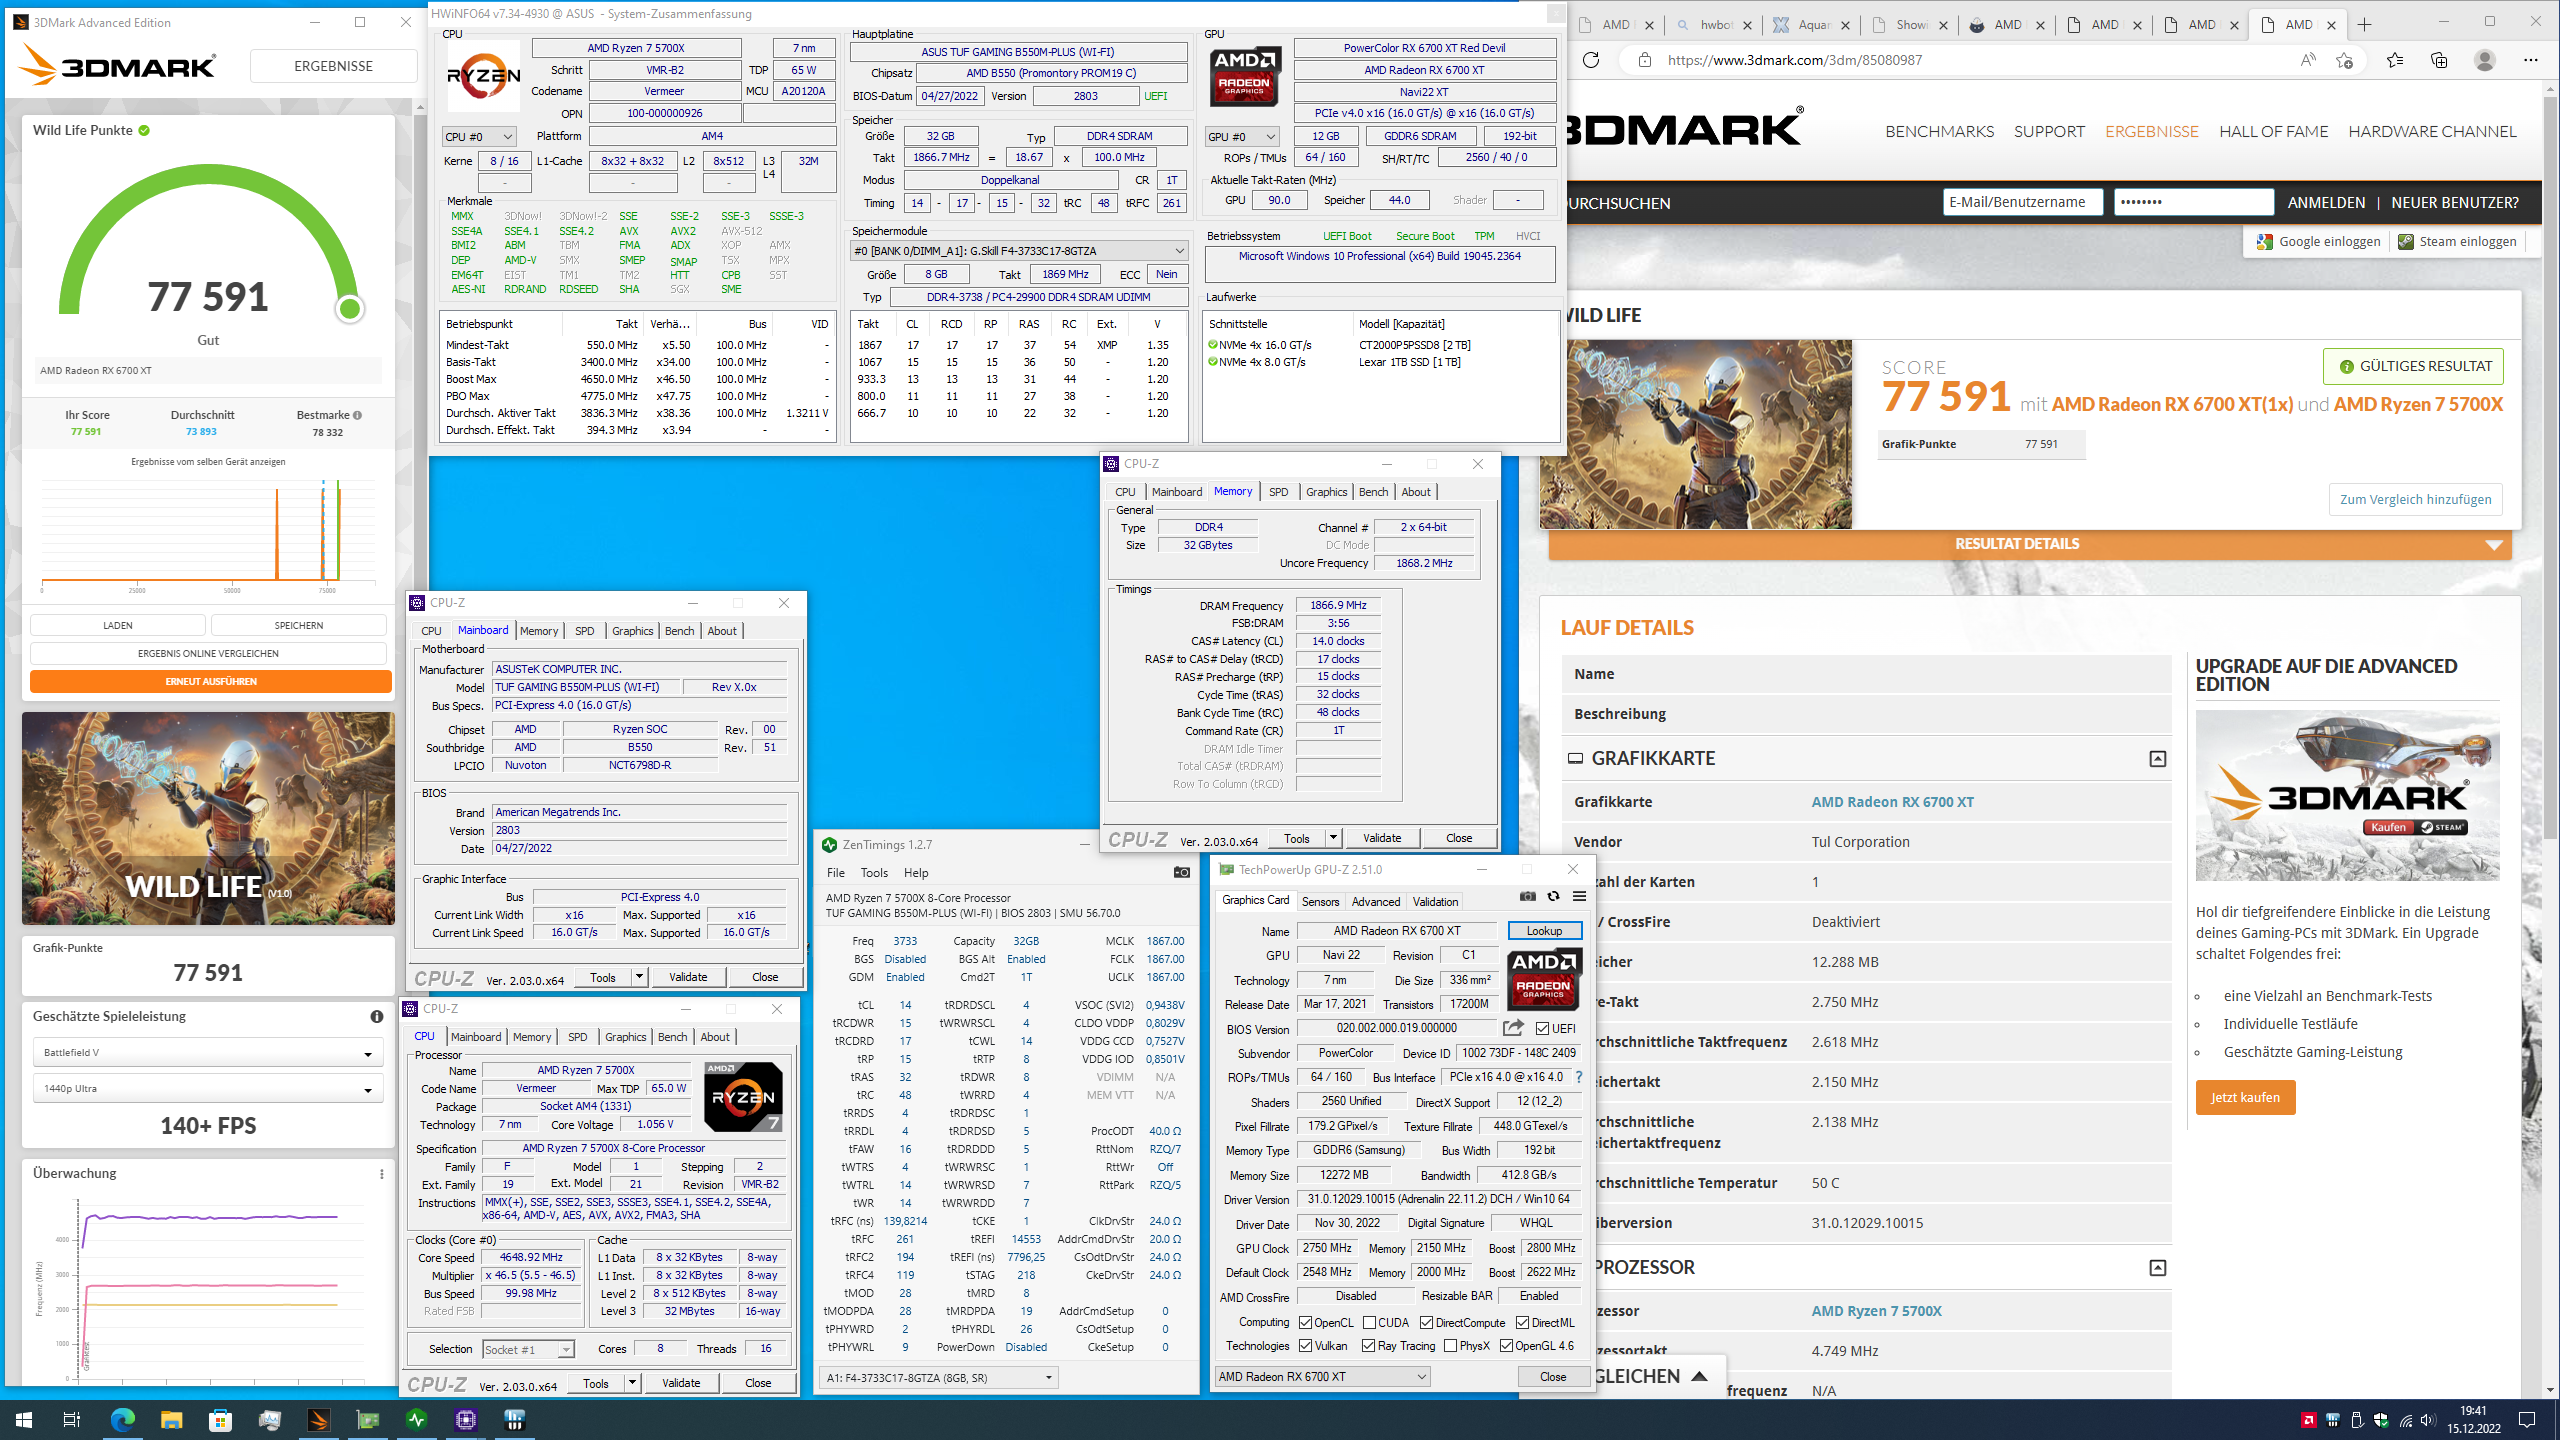Image resolution: width=2560 pixels, height=1440 pixels.
Task: Toggle the DirectCompute checkbox in GPU-Z
Action: (x=1426, y=1322)
